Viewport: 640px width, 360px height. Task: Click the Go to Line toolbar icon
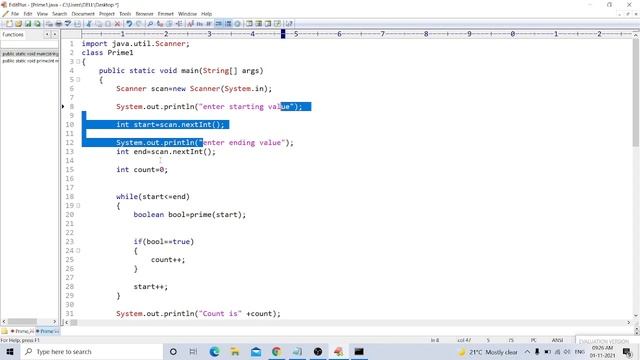(179, 24)
